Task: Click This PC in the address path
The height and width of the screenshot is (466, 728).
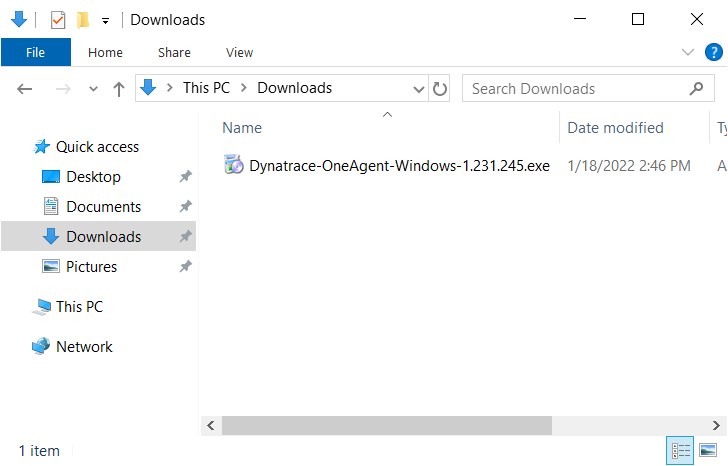Action: click(206, 87)
